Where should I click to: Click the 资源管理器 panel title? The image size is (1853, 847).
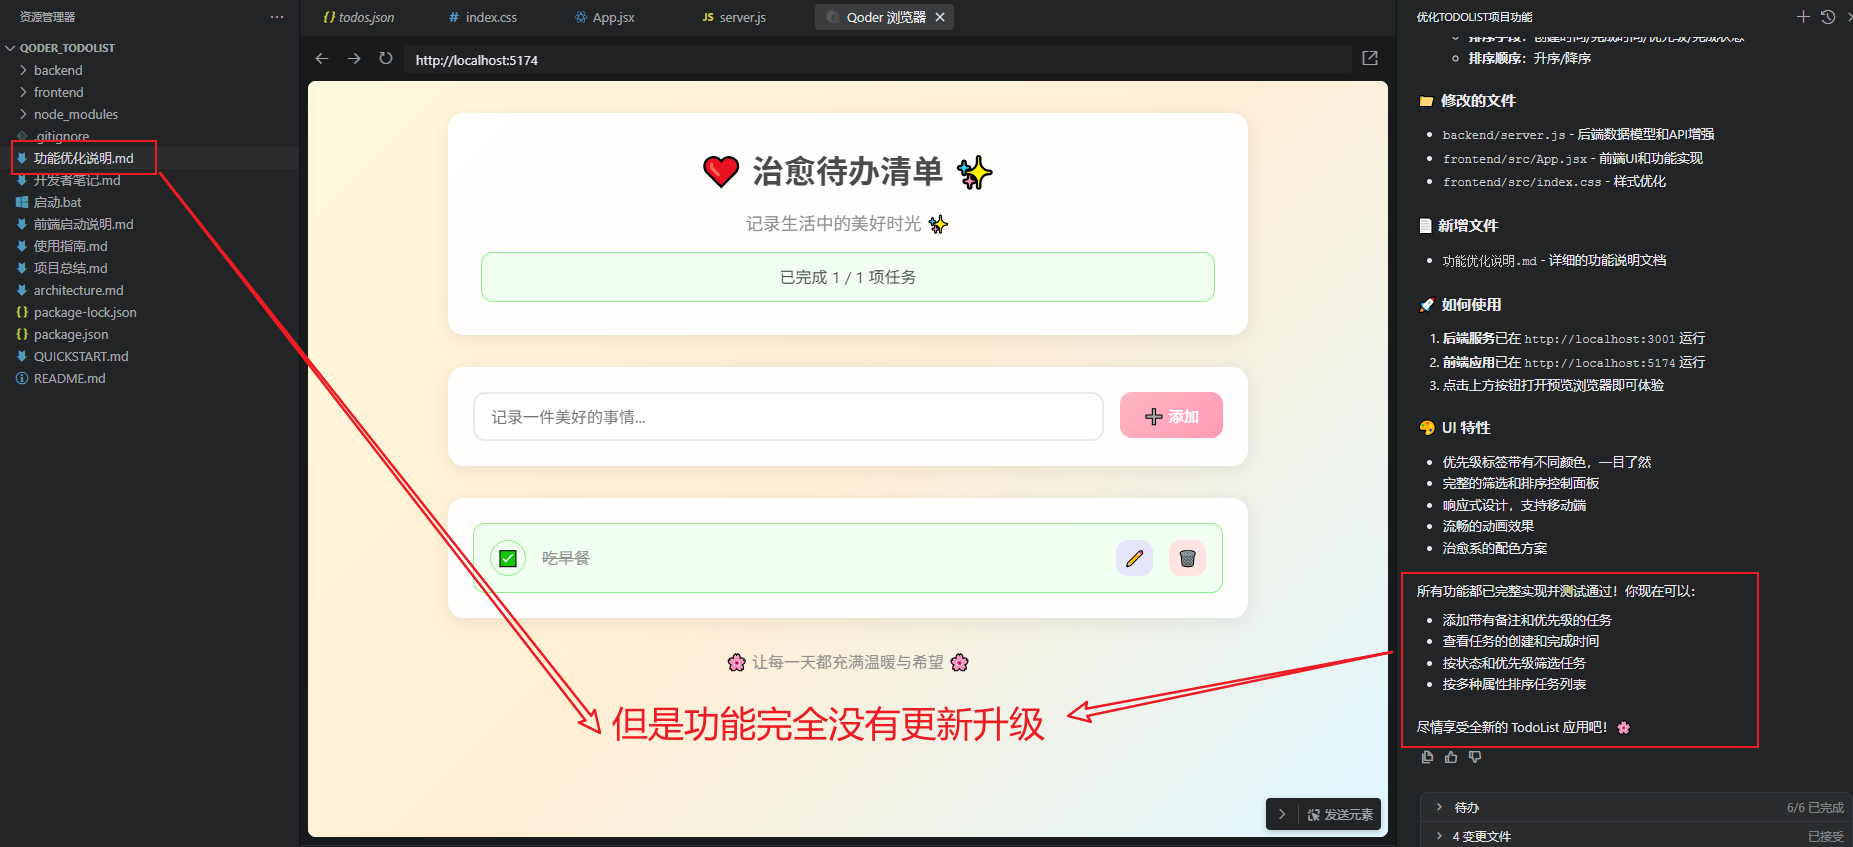tap(47, 17)
